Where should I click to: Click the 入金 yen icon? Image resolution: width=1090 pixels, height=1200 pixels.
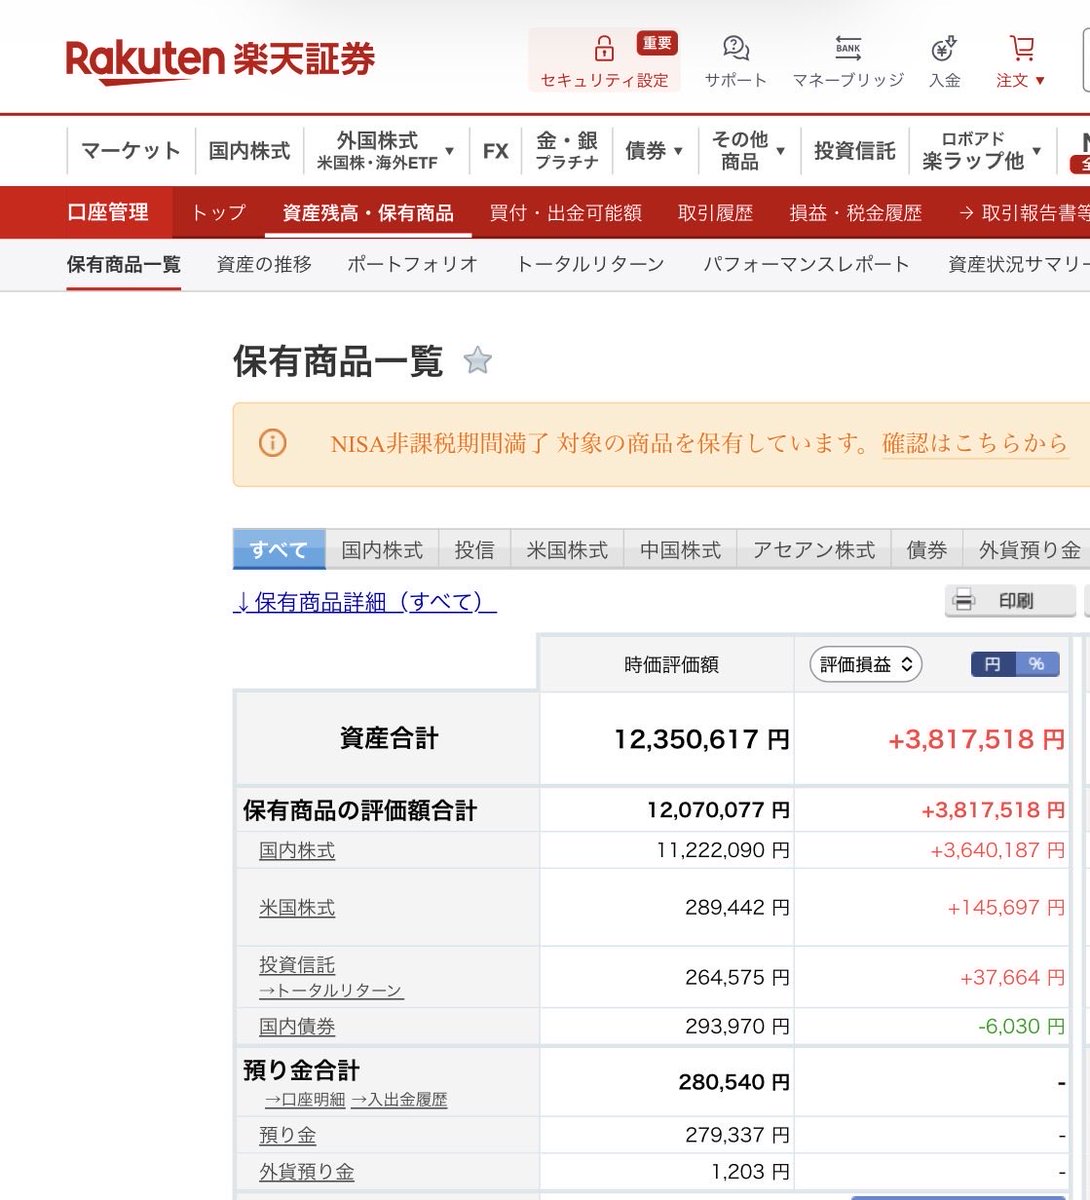[944, 47]
